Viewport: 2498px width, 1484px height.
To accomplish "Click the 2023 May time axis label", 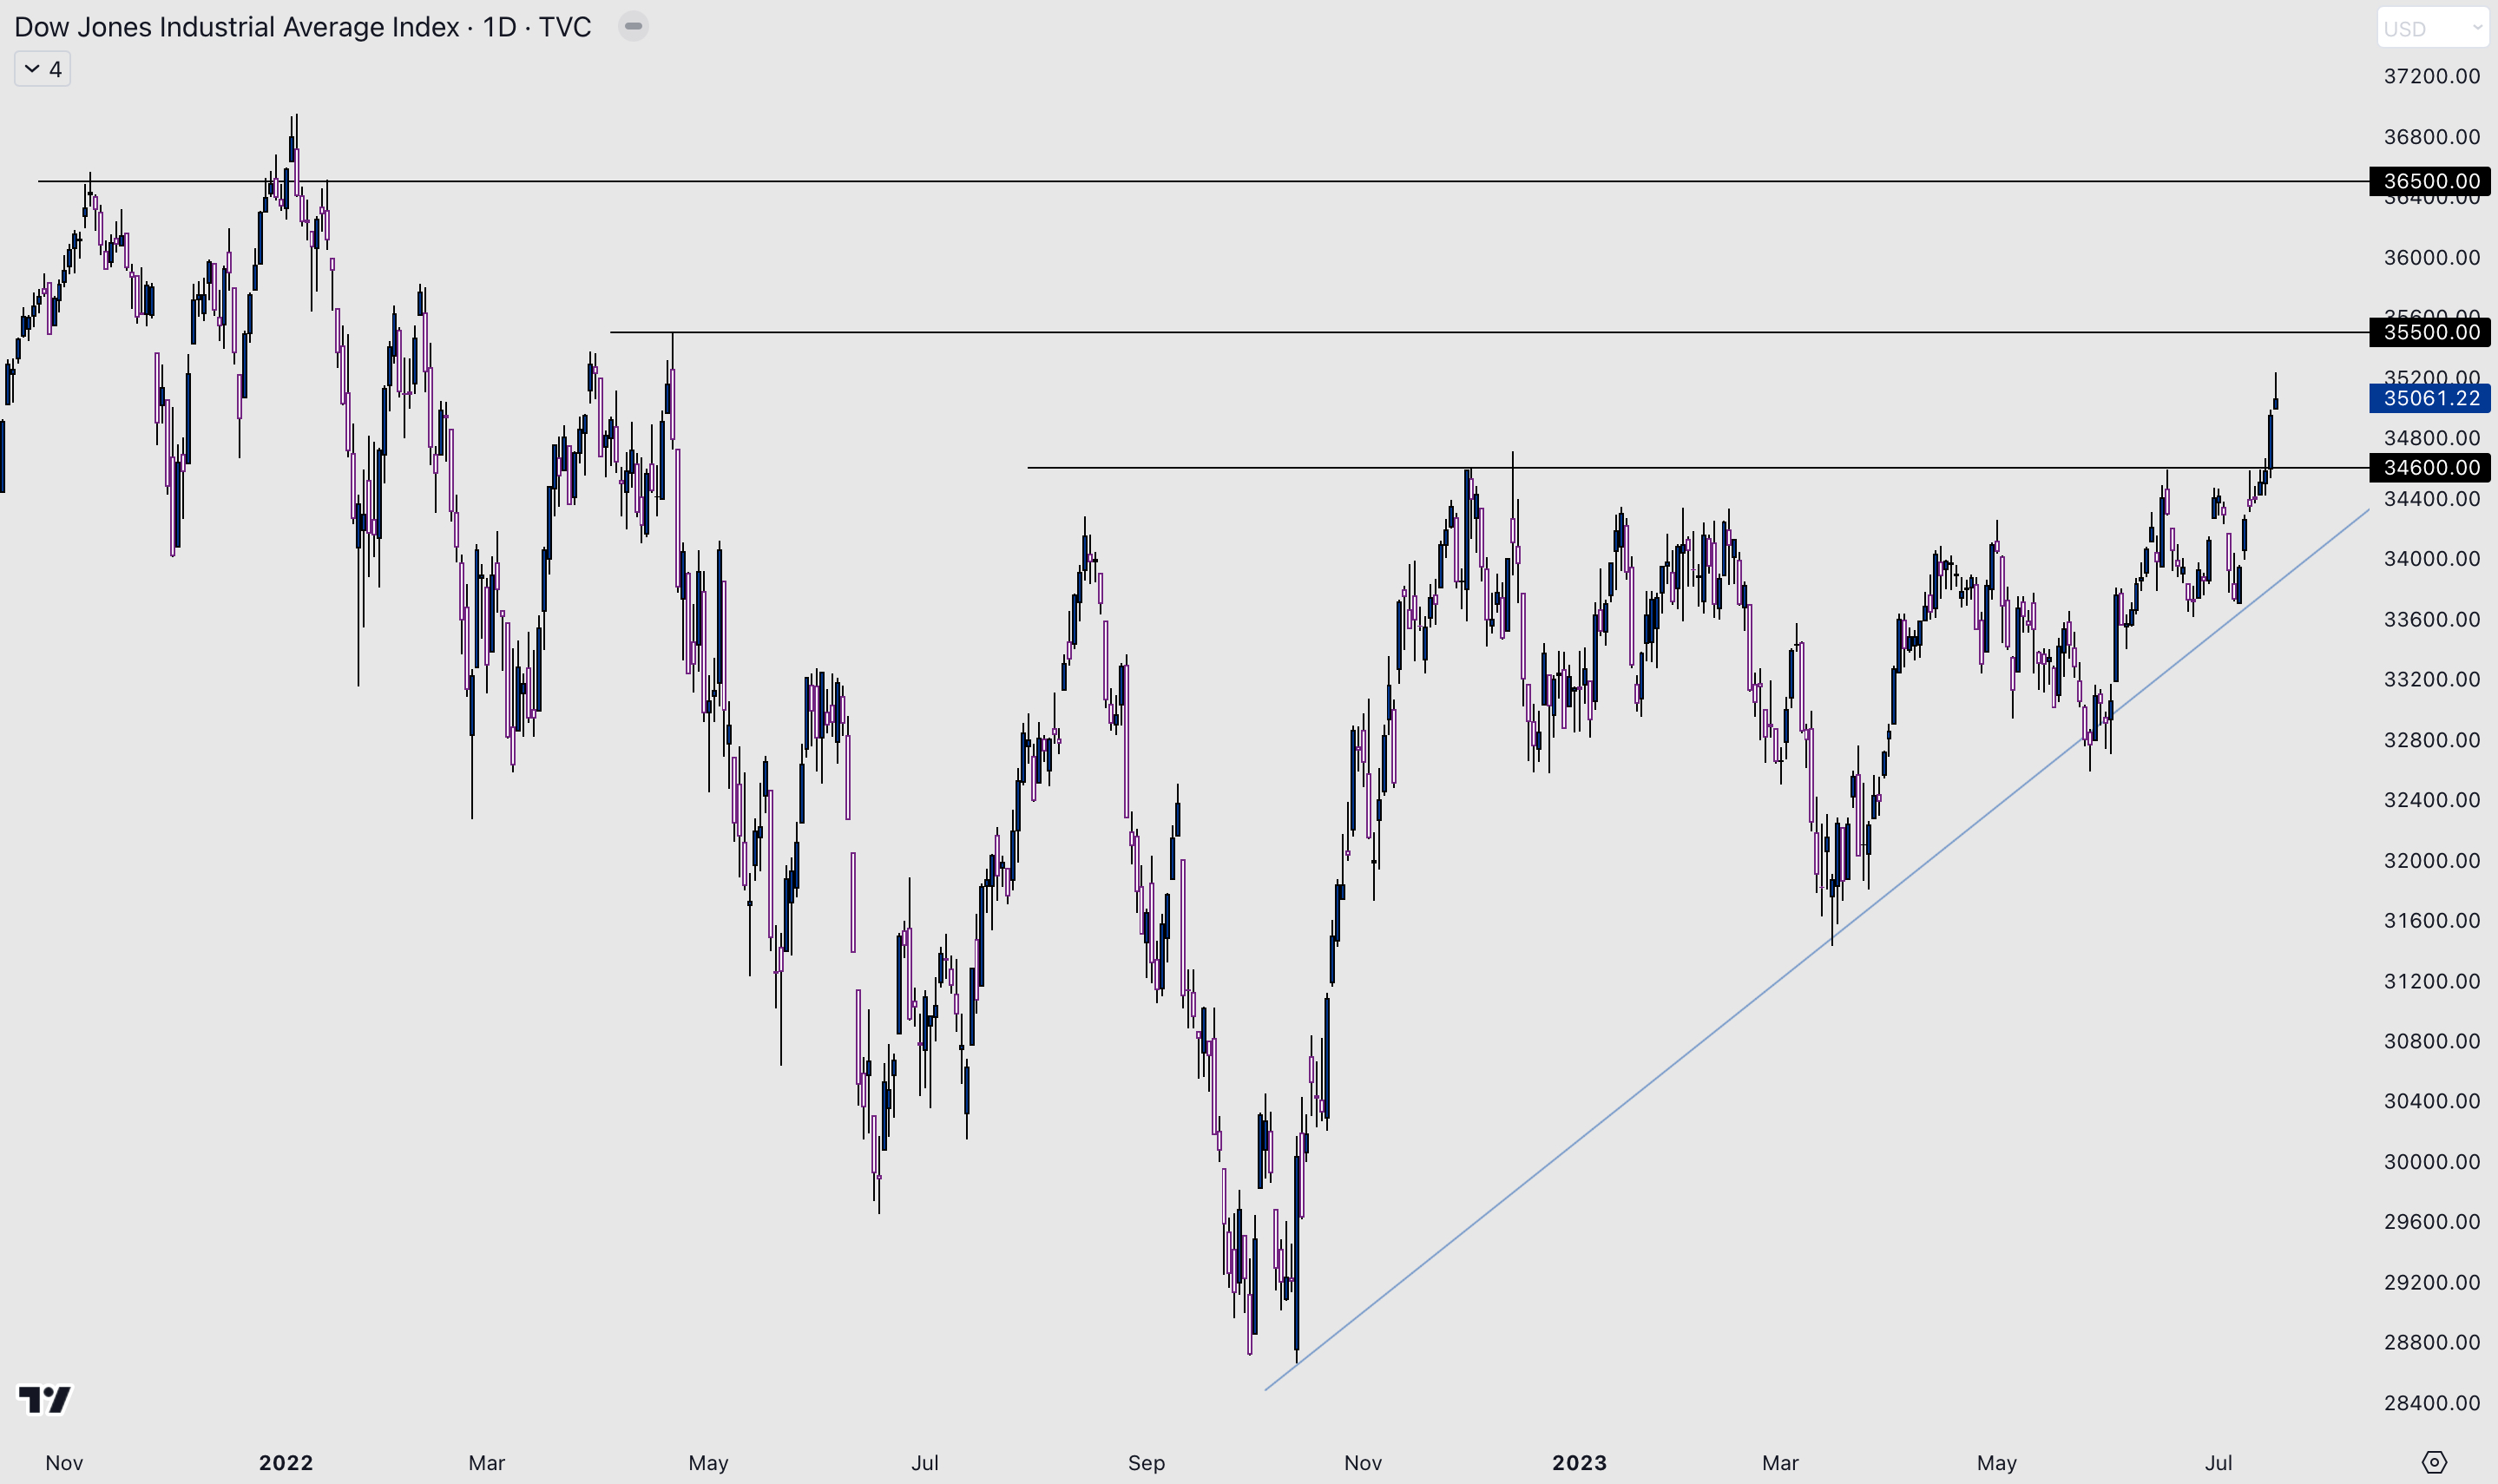I will click(x=1997, y=1463).
